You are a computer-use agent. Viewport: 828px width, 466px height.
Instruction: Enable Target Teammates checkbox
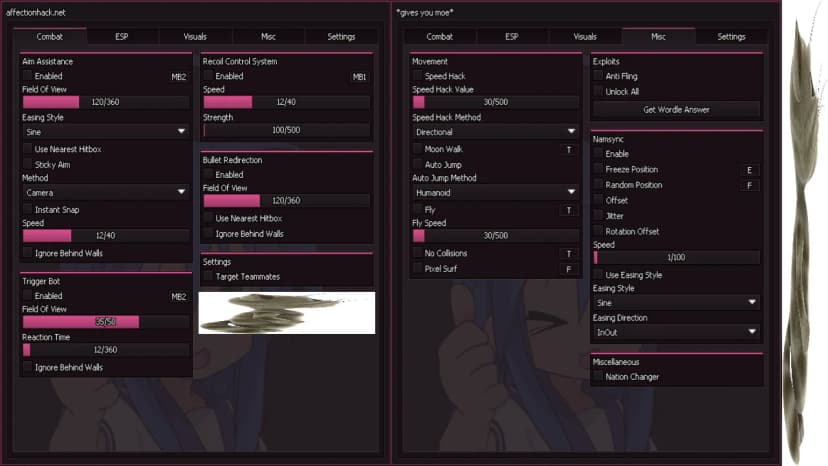(x=208, y=276)
